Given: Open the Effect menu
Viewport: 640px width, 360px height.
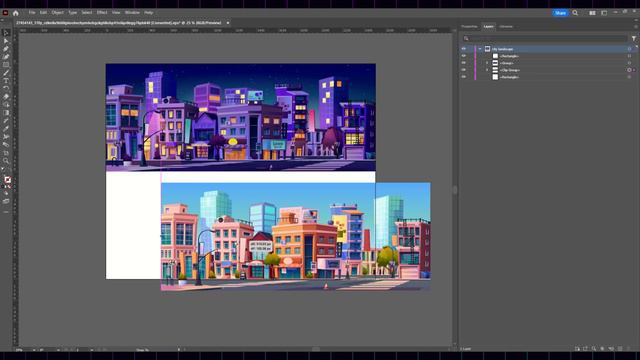Looking at the screenshot, I should pyautogui.click(x=102, y=13).
